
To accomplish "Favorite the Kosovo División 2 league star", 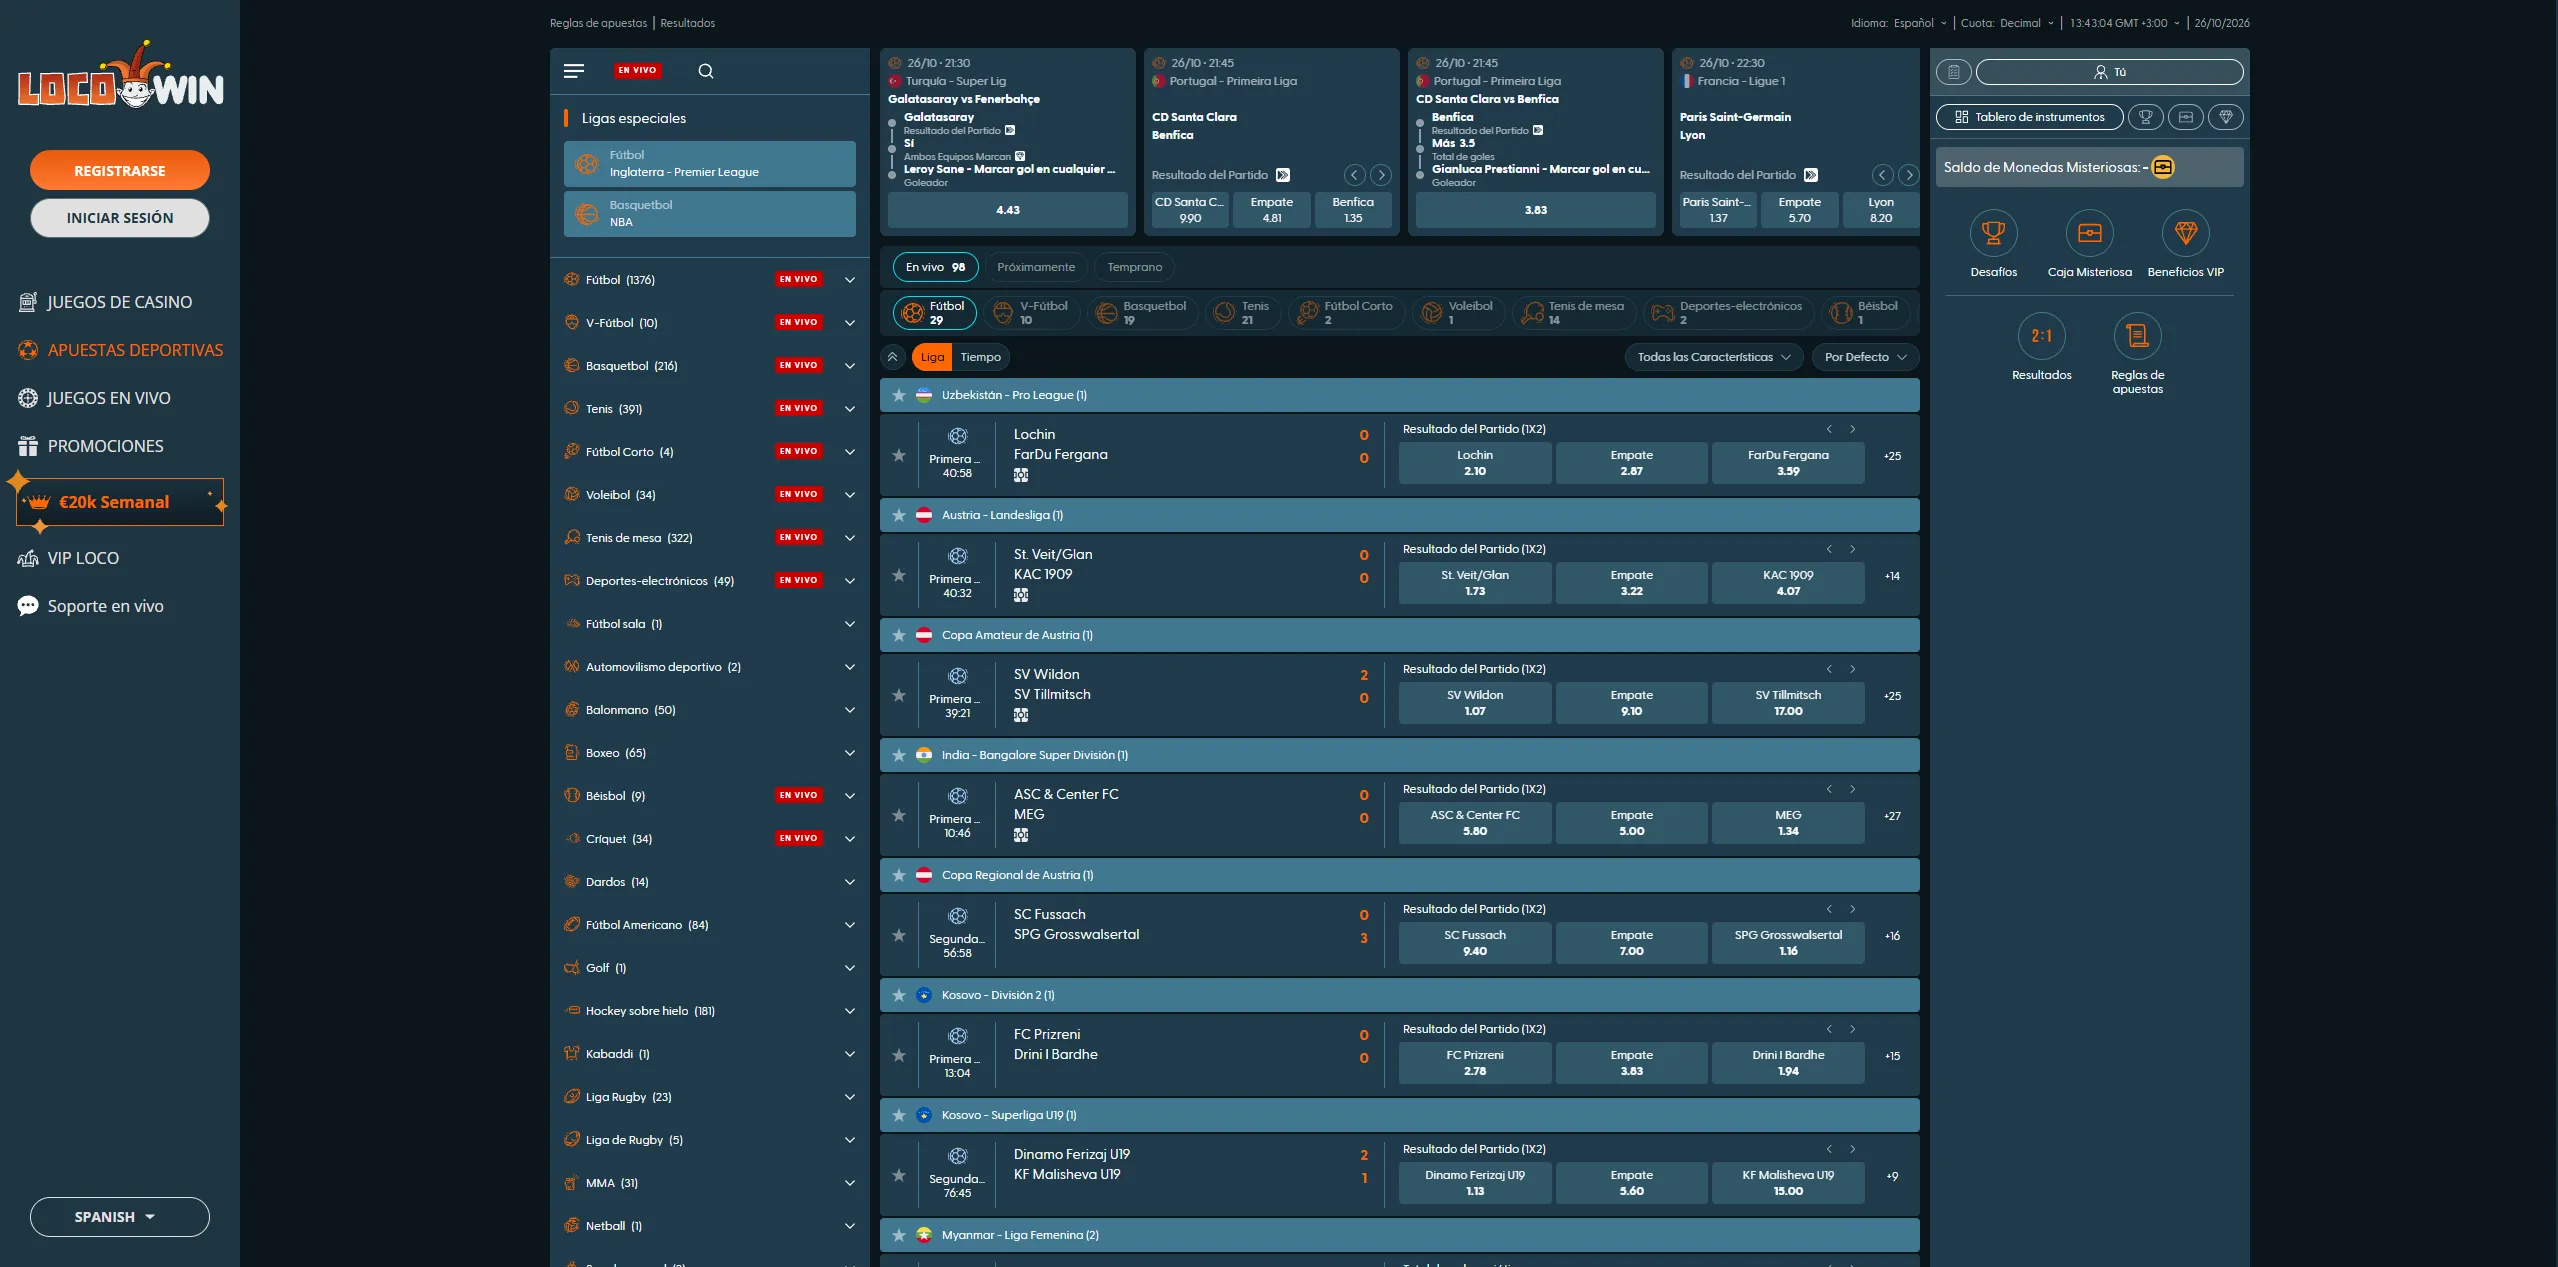I will tap(899, 995).
